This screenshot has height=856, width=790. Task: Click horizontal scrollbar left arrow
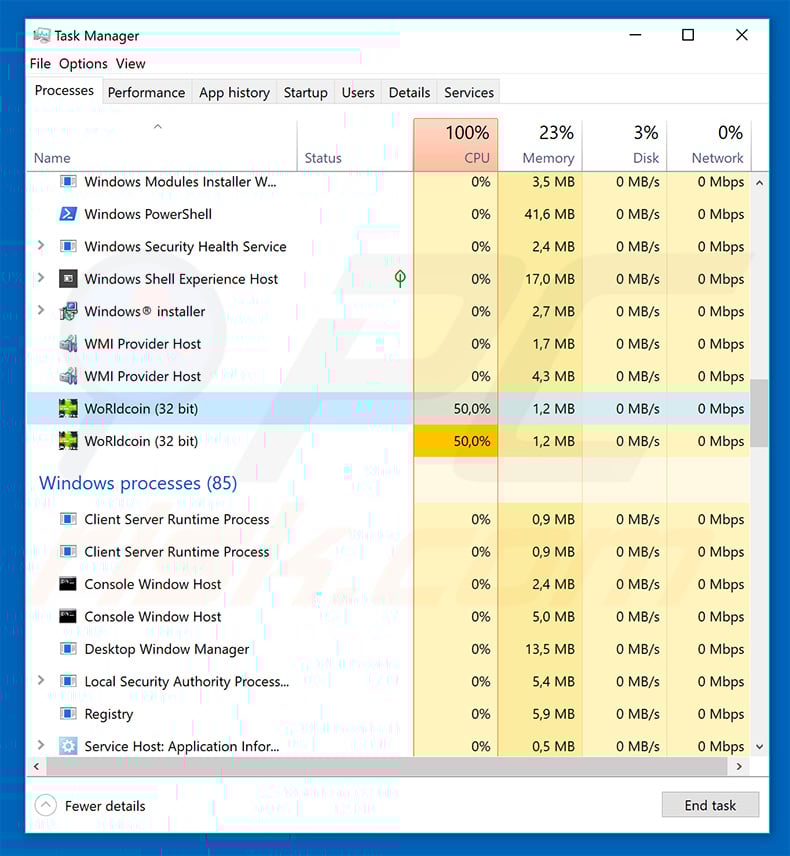point(36,766)
